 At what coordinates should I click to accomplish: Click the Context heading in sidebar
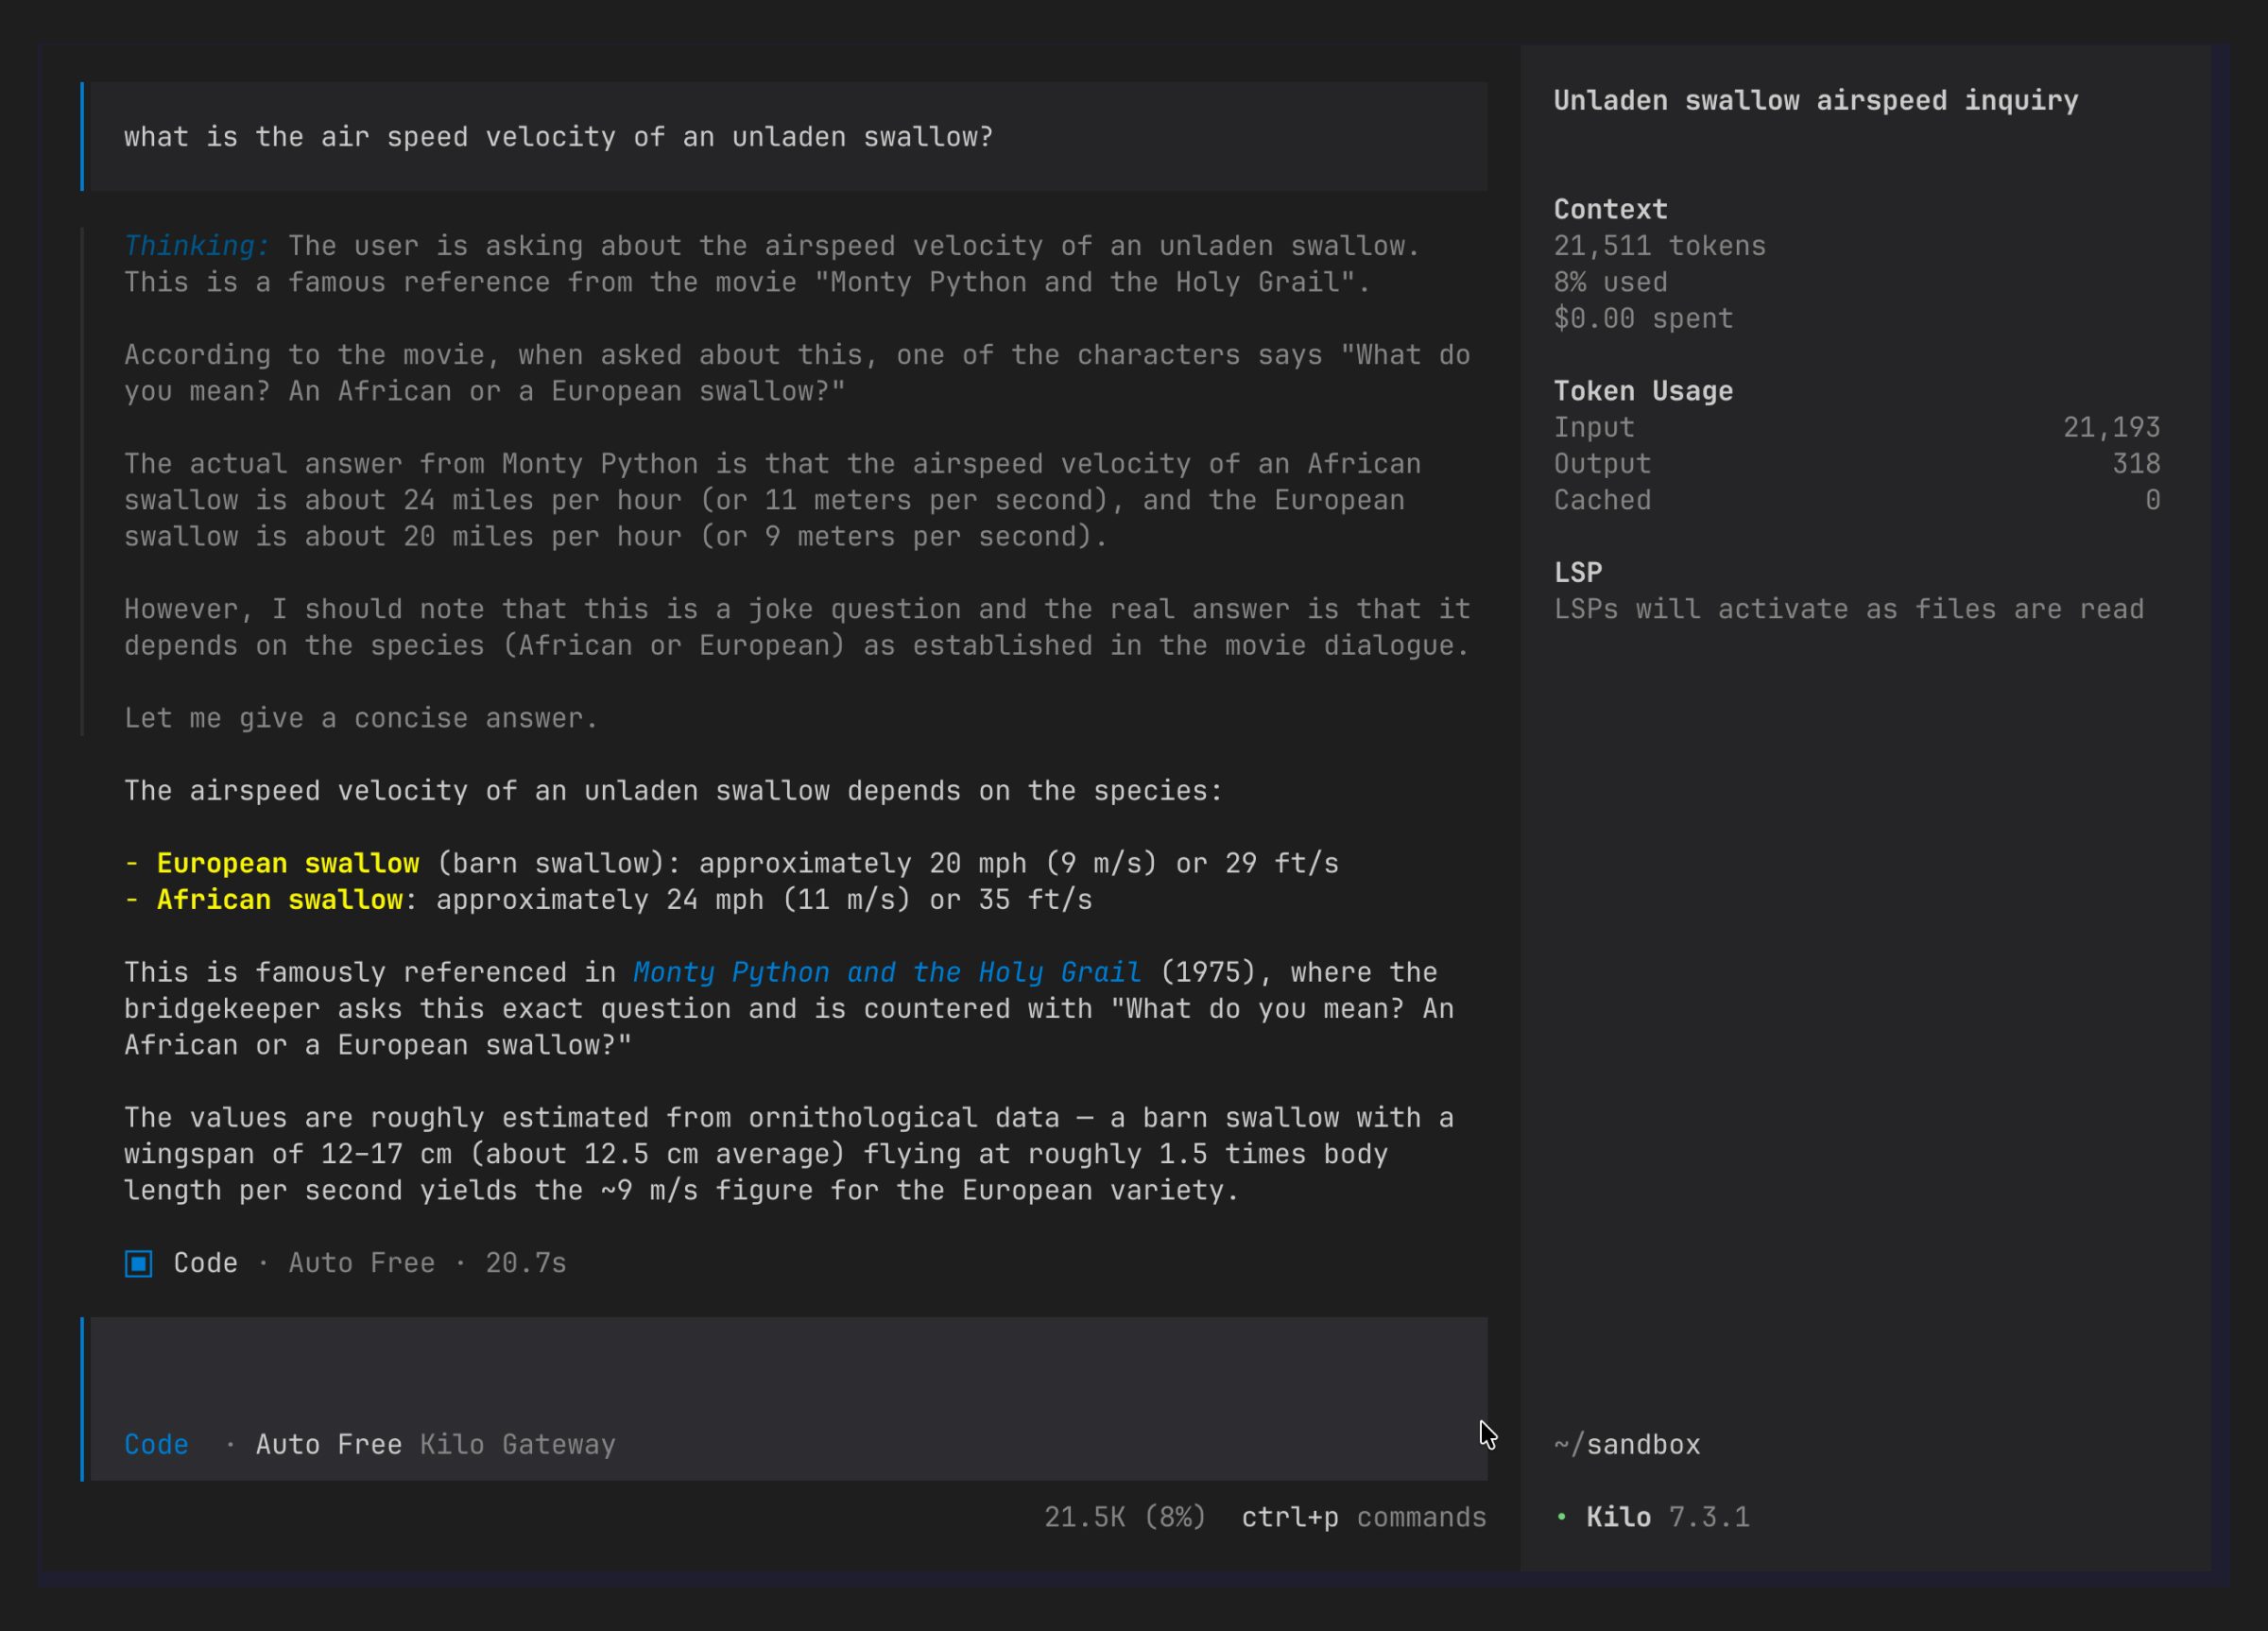point(1611,210)
